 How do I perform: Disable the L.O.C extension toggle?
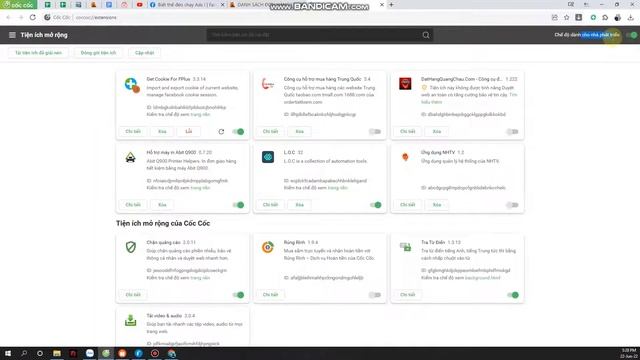(x=375, y=204)
